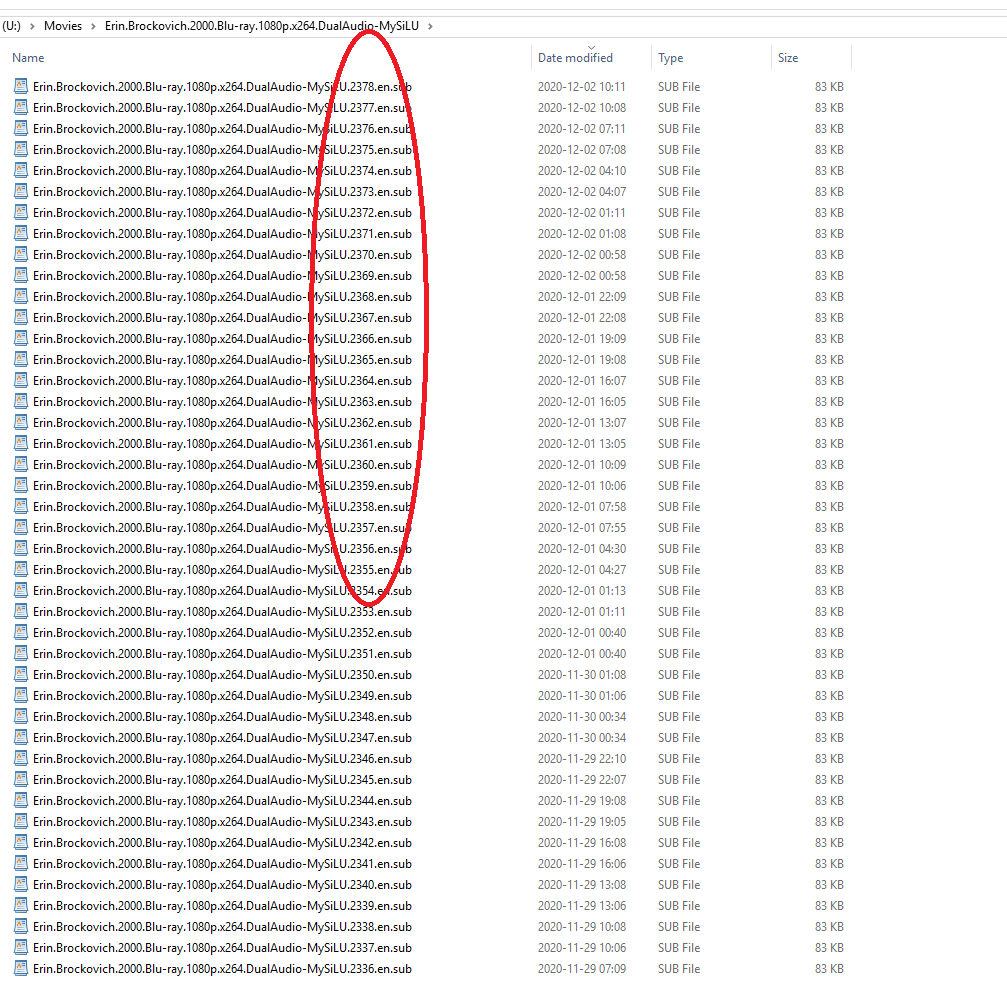Expand the chevron after Movies in breadcrumb
Viewport: 1007px width, 995px height.
pos(93,26)
